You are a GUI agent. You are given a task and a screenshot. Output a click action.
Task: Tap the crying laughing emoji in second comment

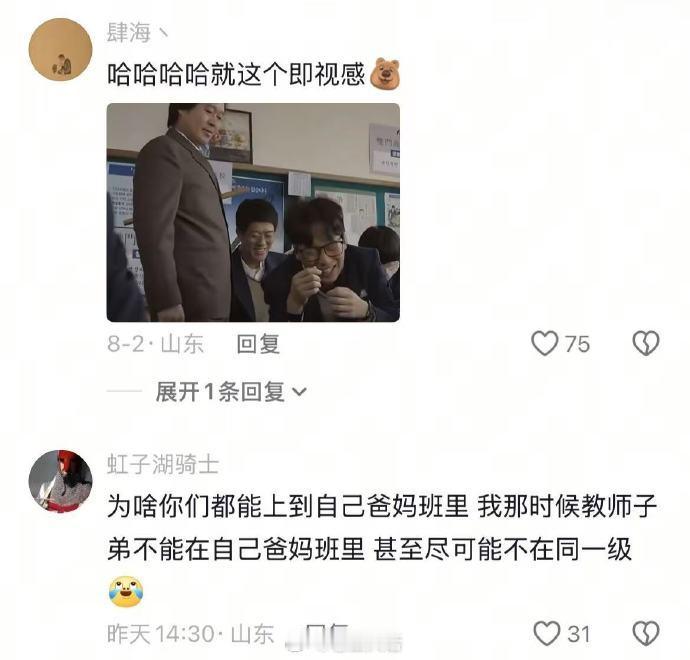coord(126,591)
